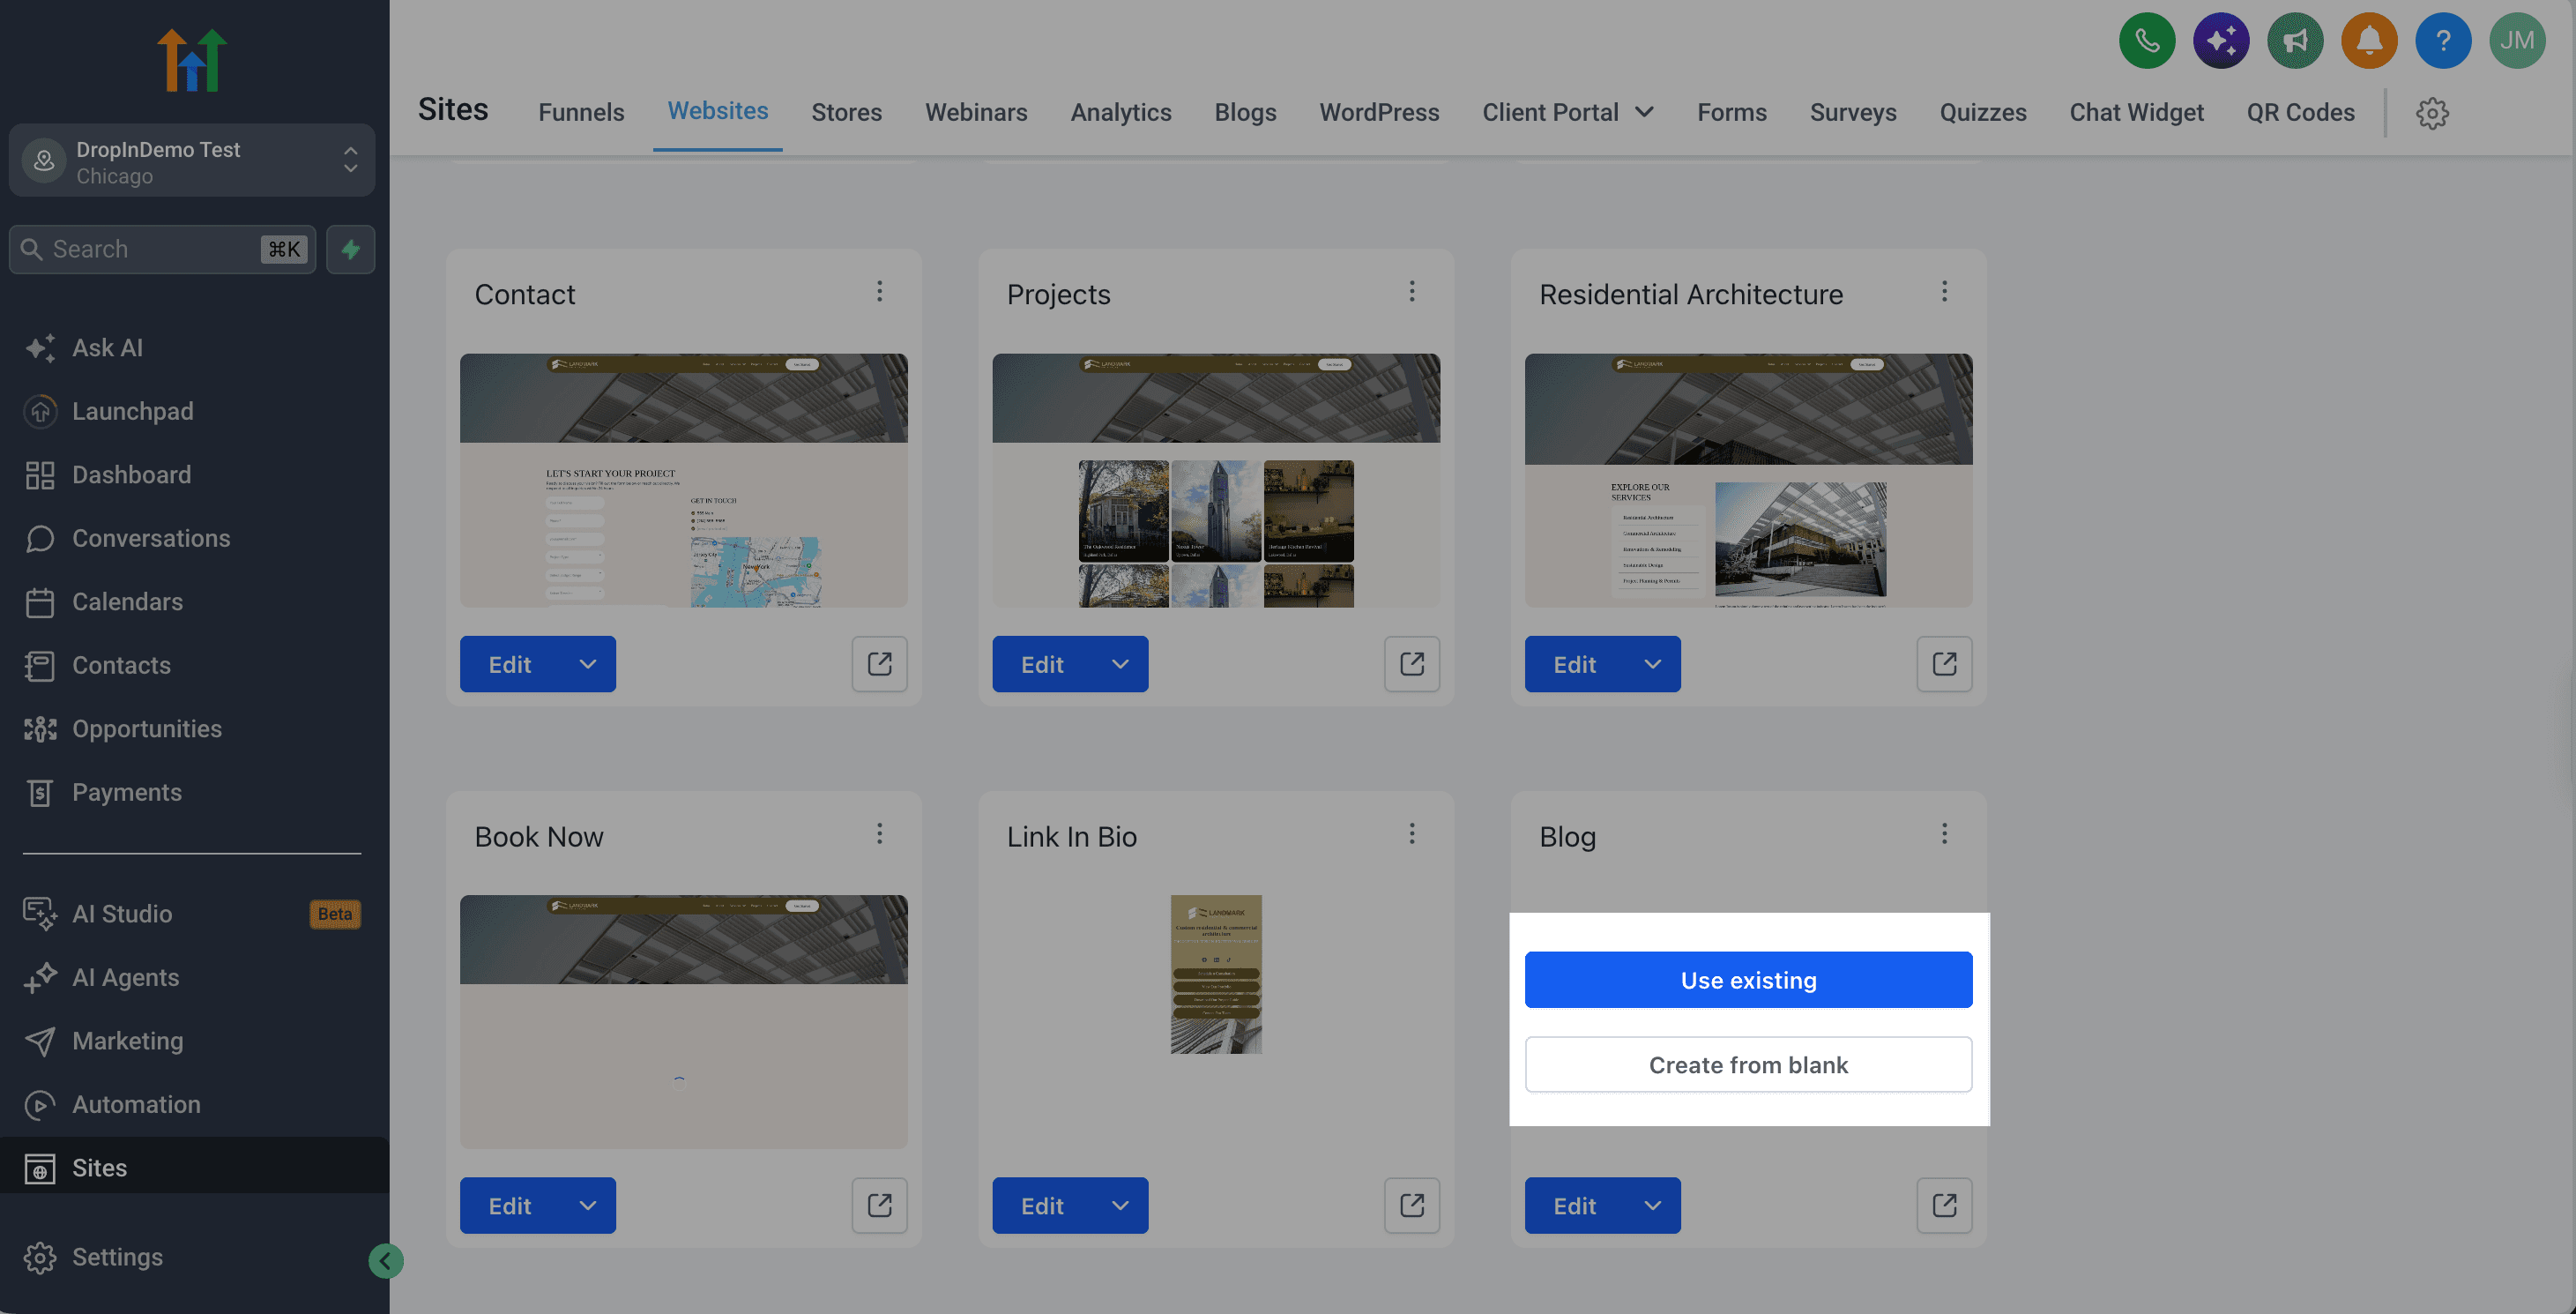Click the blue help question mark icon

[2443, 41]
